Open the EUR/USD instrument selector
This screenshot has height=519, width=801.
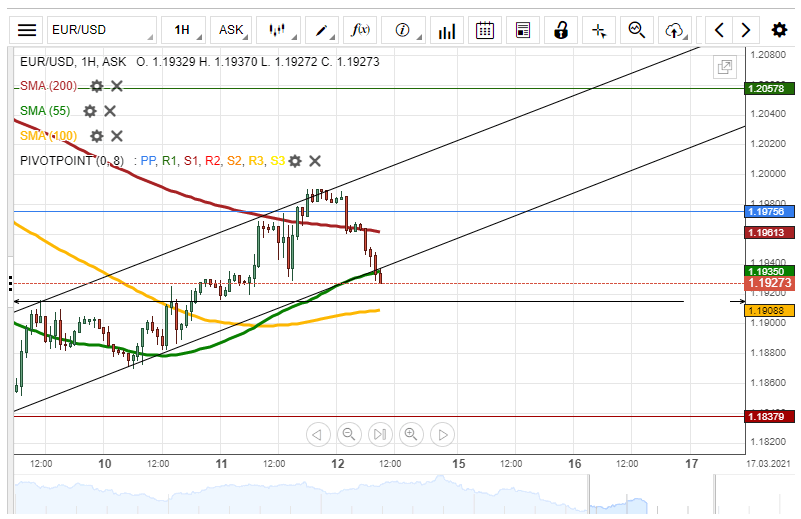[x=102, y=30]
